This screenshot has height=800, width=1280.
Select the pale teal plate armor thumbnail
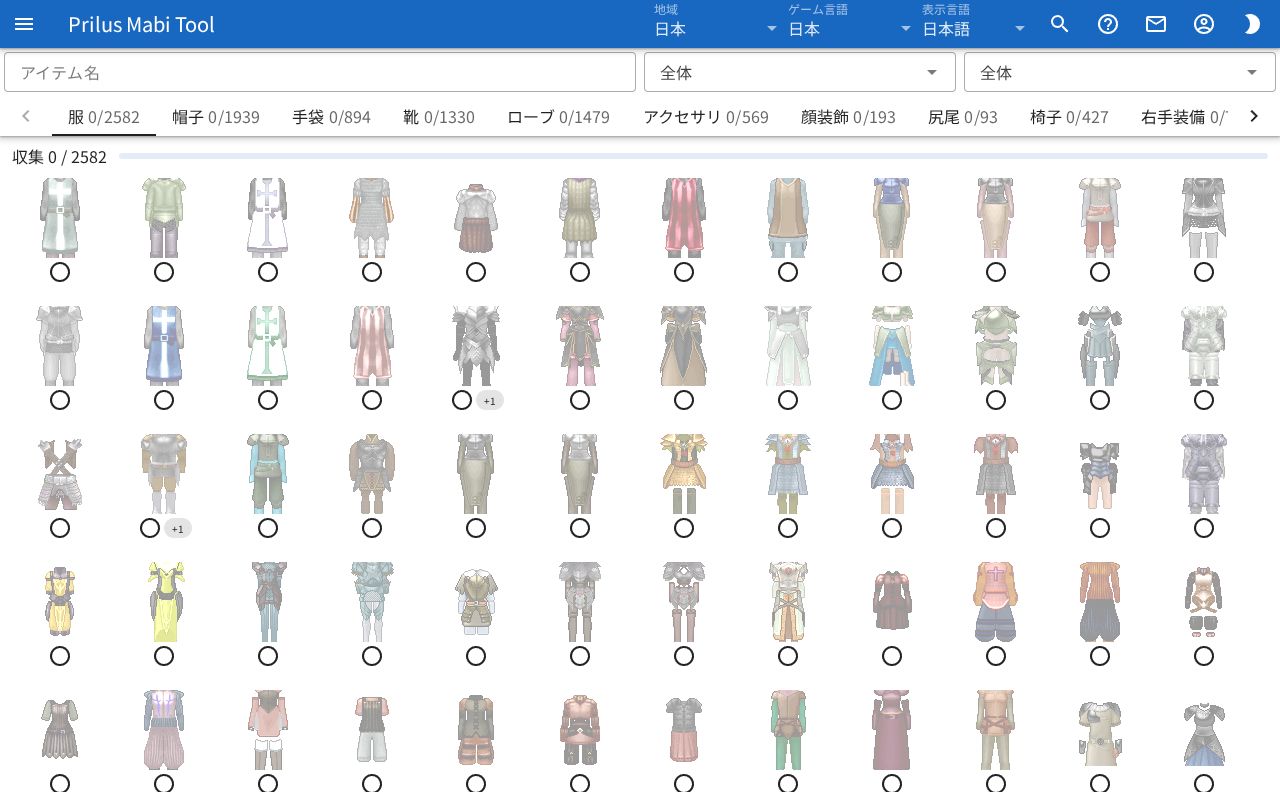[372, 601]
